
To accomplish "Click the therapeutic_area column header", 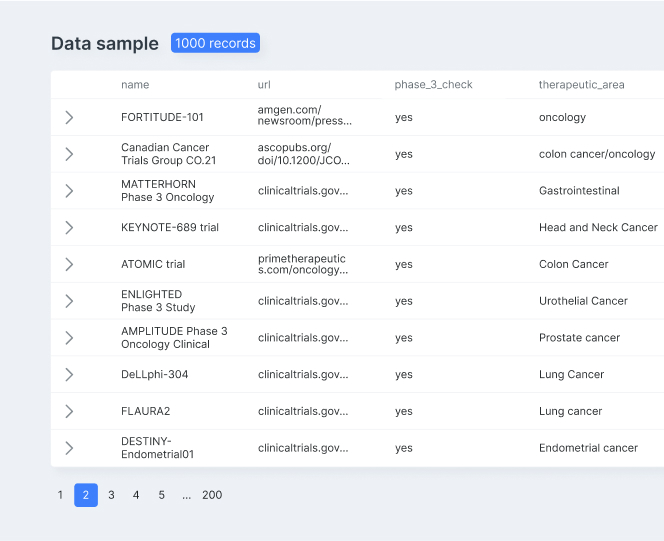I will pos(581,85).
